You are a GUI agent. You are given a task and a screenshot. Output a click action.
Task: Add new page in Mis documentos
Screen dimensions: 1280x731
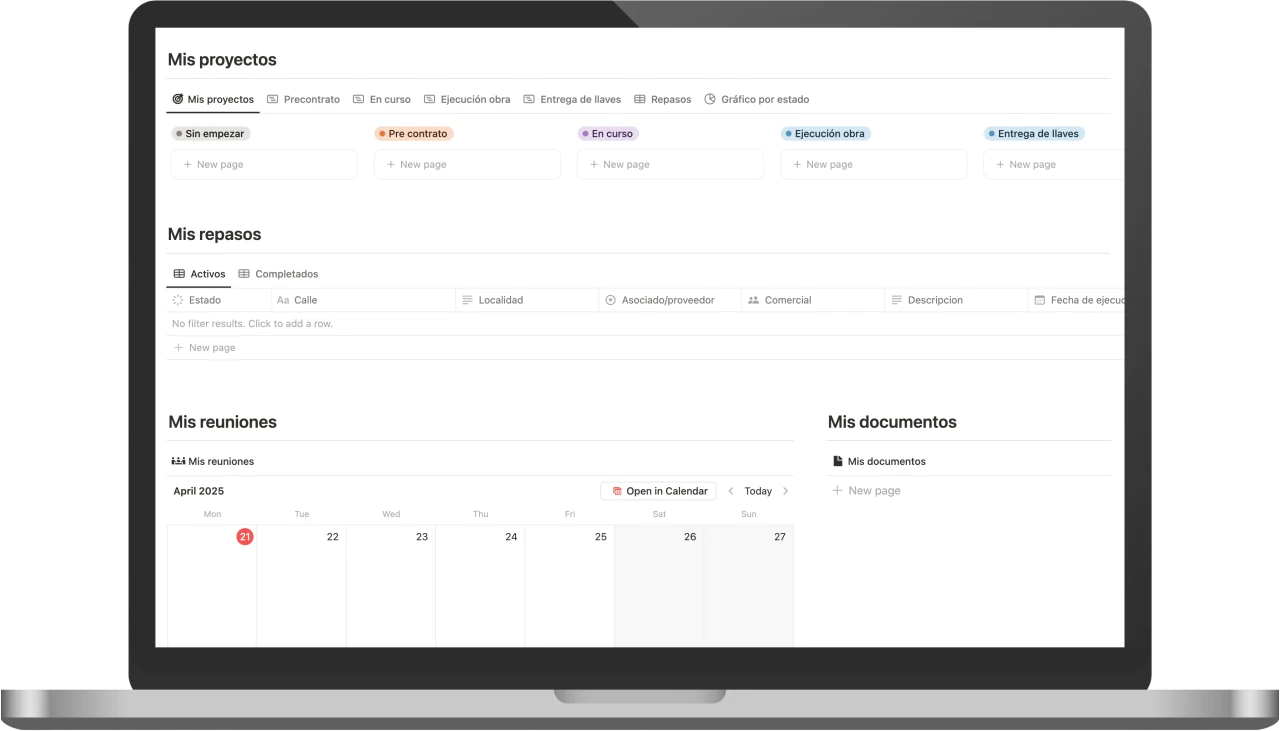point(867,491)
